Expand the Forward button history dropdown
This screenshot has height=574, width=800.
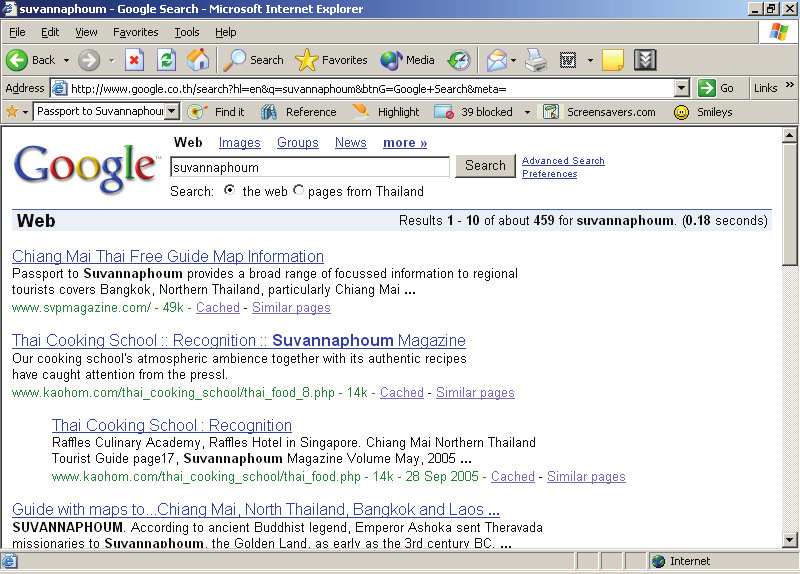coord(111,60)
